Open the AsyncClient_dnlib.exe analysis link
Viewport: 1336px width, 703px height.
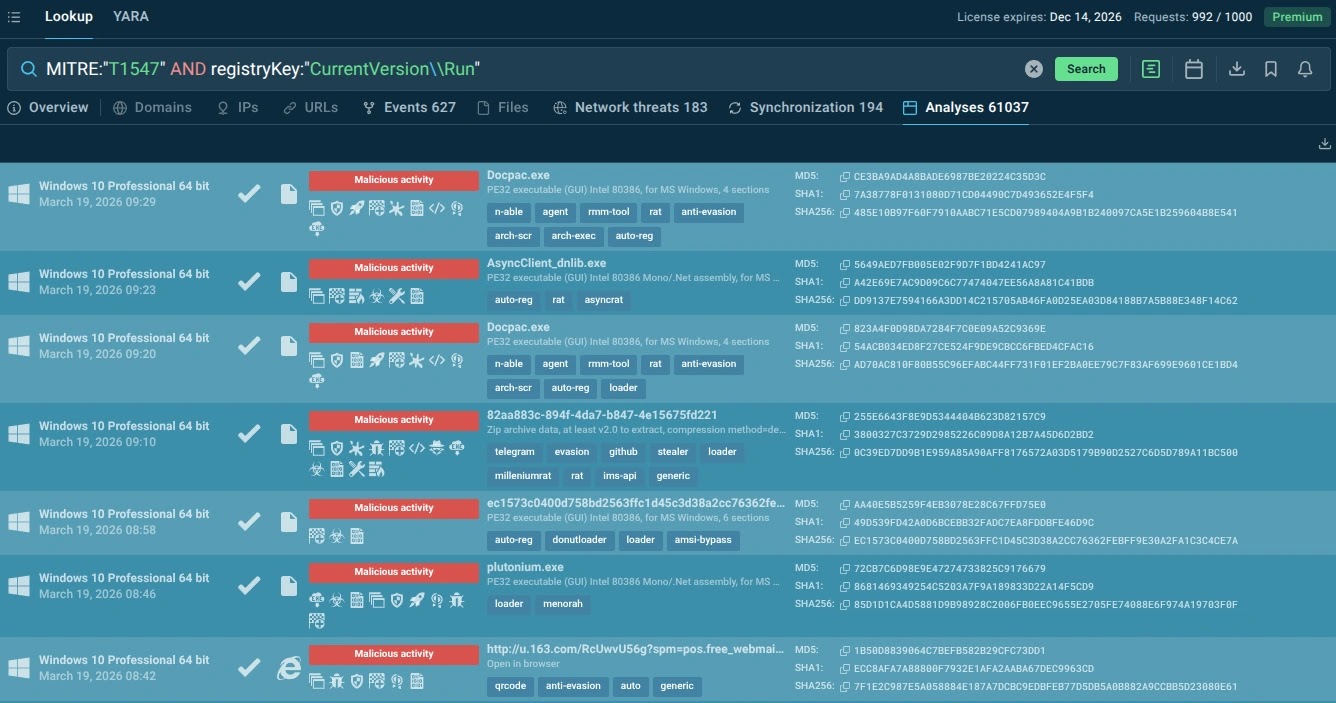pyautogui.click(x=546, y=263)
